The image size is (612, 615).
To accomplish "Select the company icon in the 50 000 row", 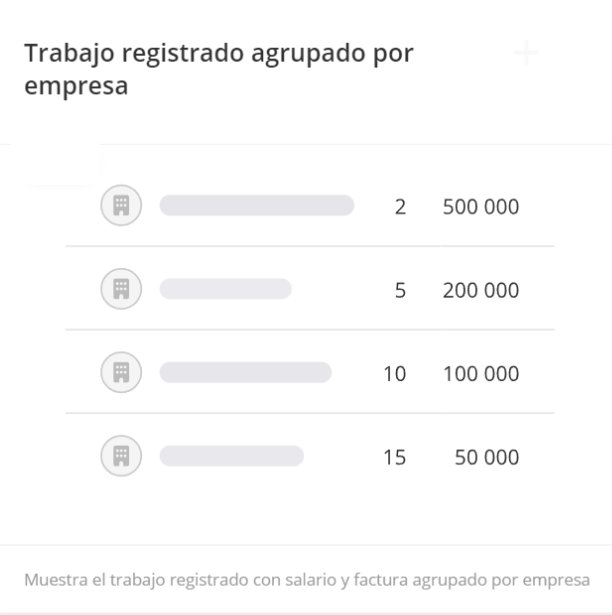I will click(121, 457).
